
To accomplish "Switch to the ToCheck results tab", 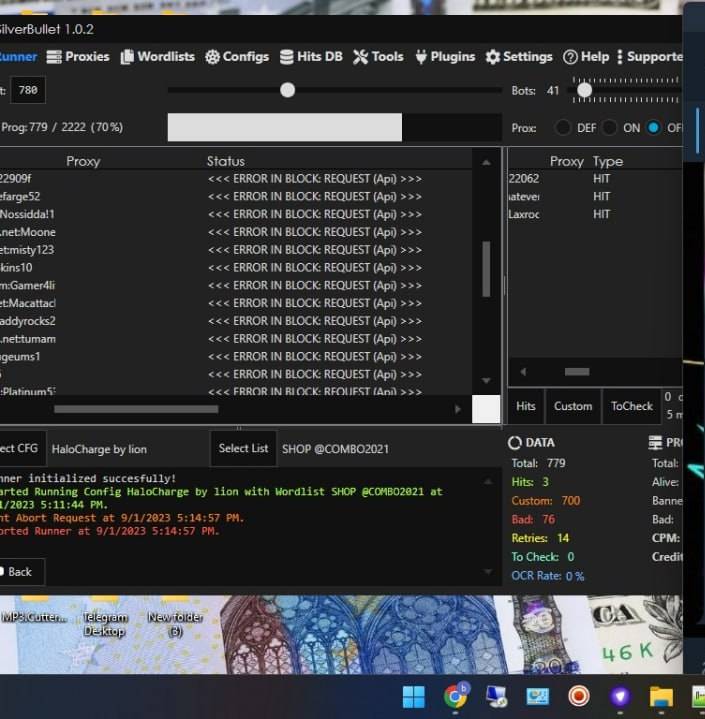I will [631, 406].
